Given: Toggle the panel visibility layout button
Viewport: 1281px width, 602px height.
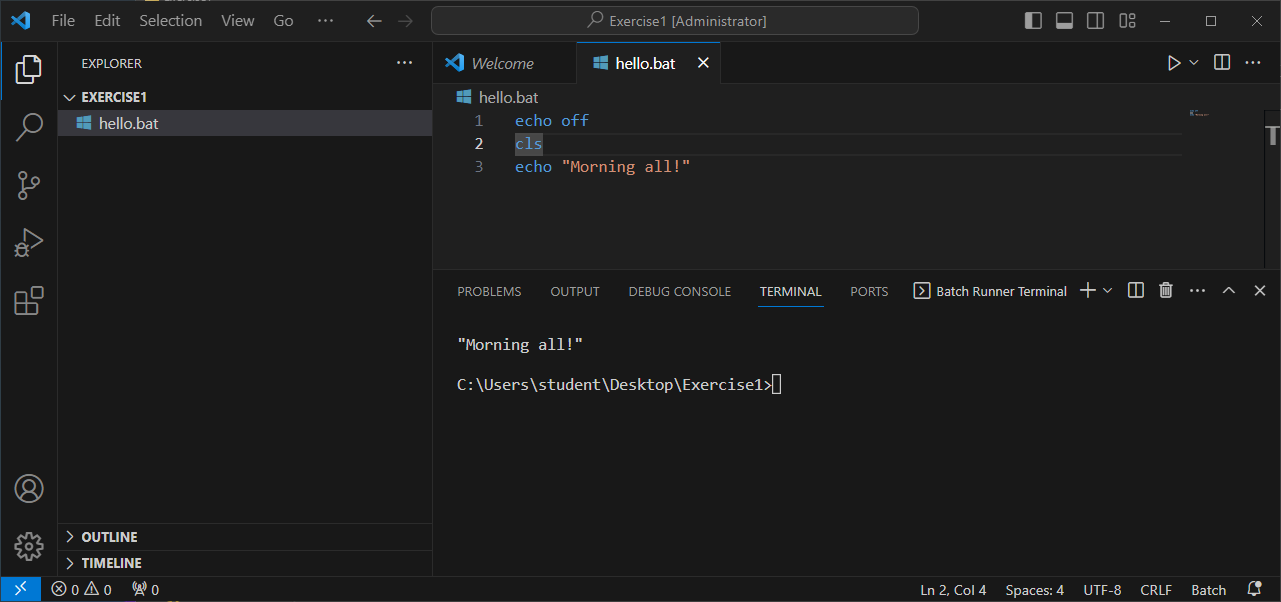Looking at the screenshot, I should point(1065,21).
